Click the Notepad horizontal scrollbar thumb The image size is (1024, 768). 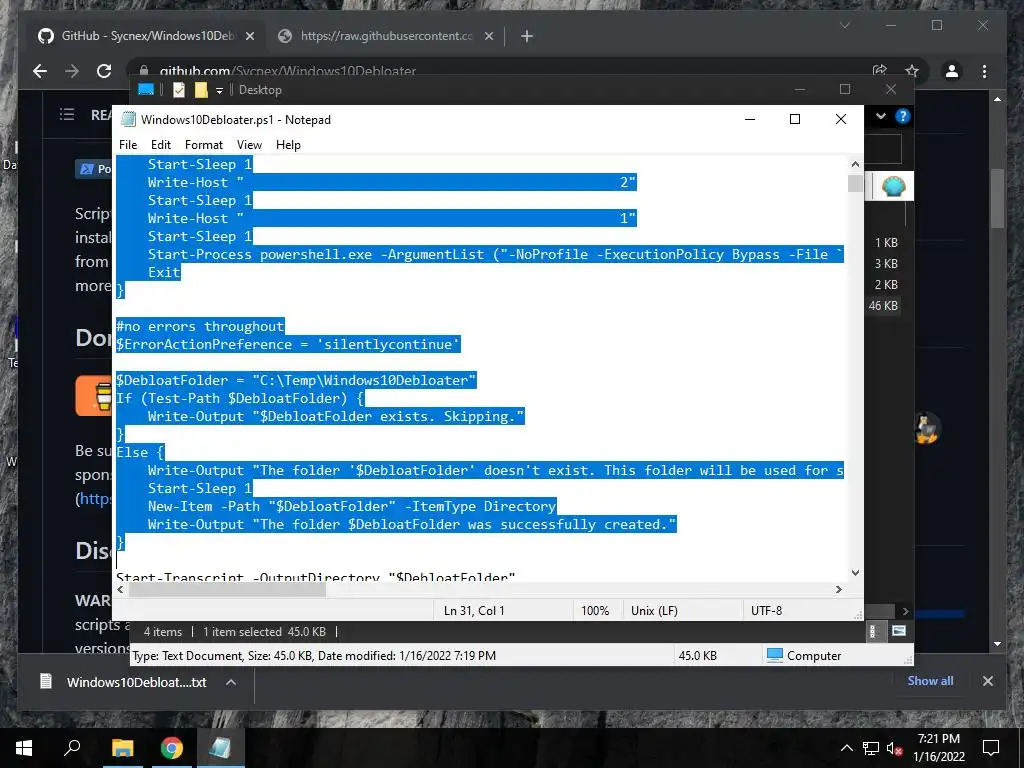tap(227, 589)
